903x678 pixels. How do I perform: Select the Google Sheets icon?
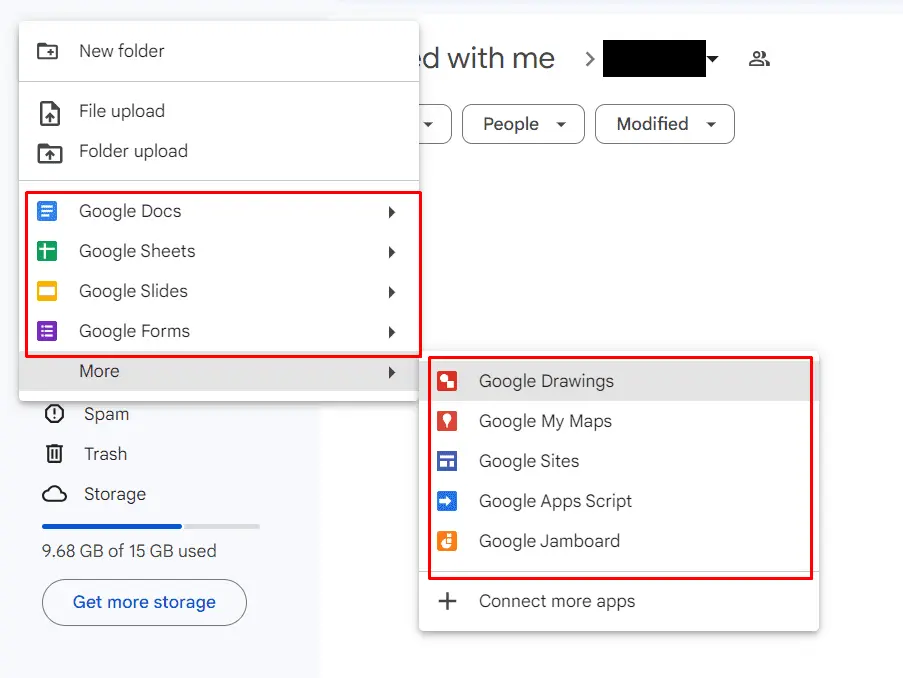click(47, 251)
